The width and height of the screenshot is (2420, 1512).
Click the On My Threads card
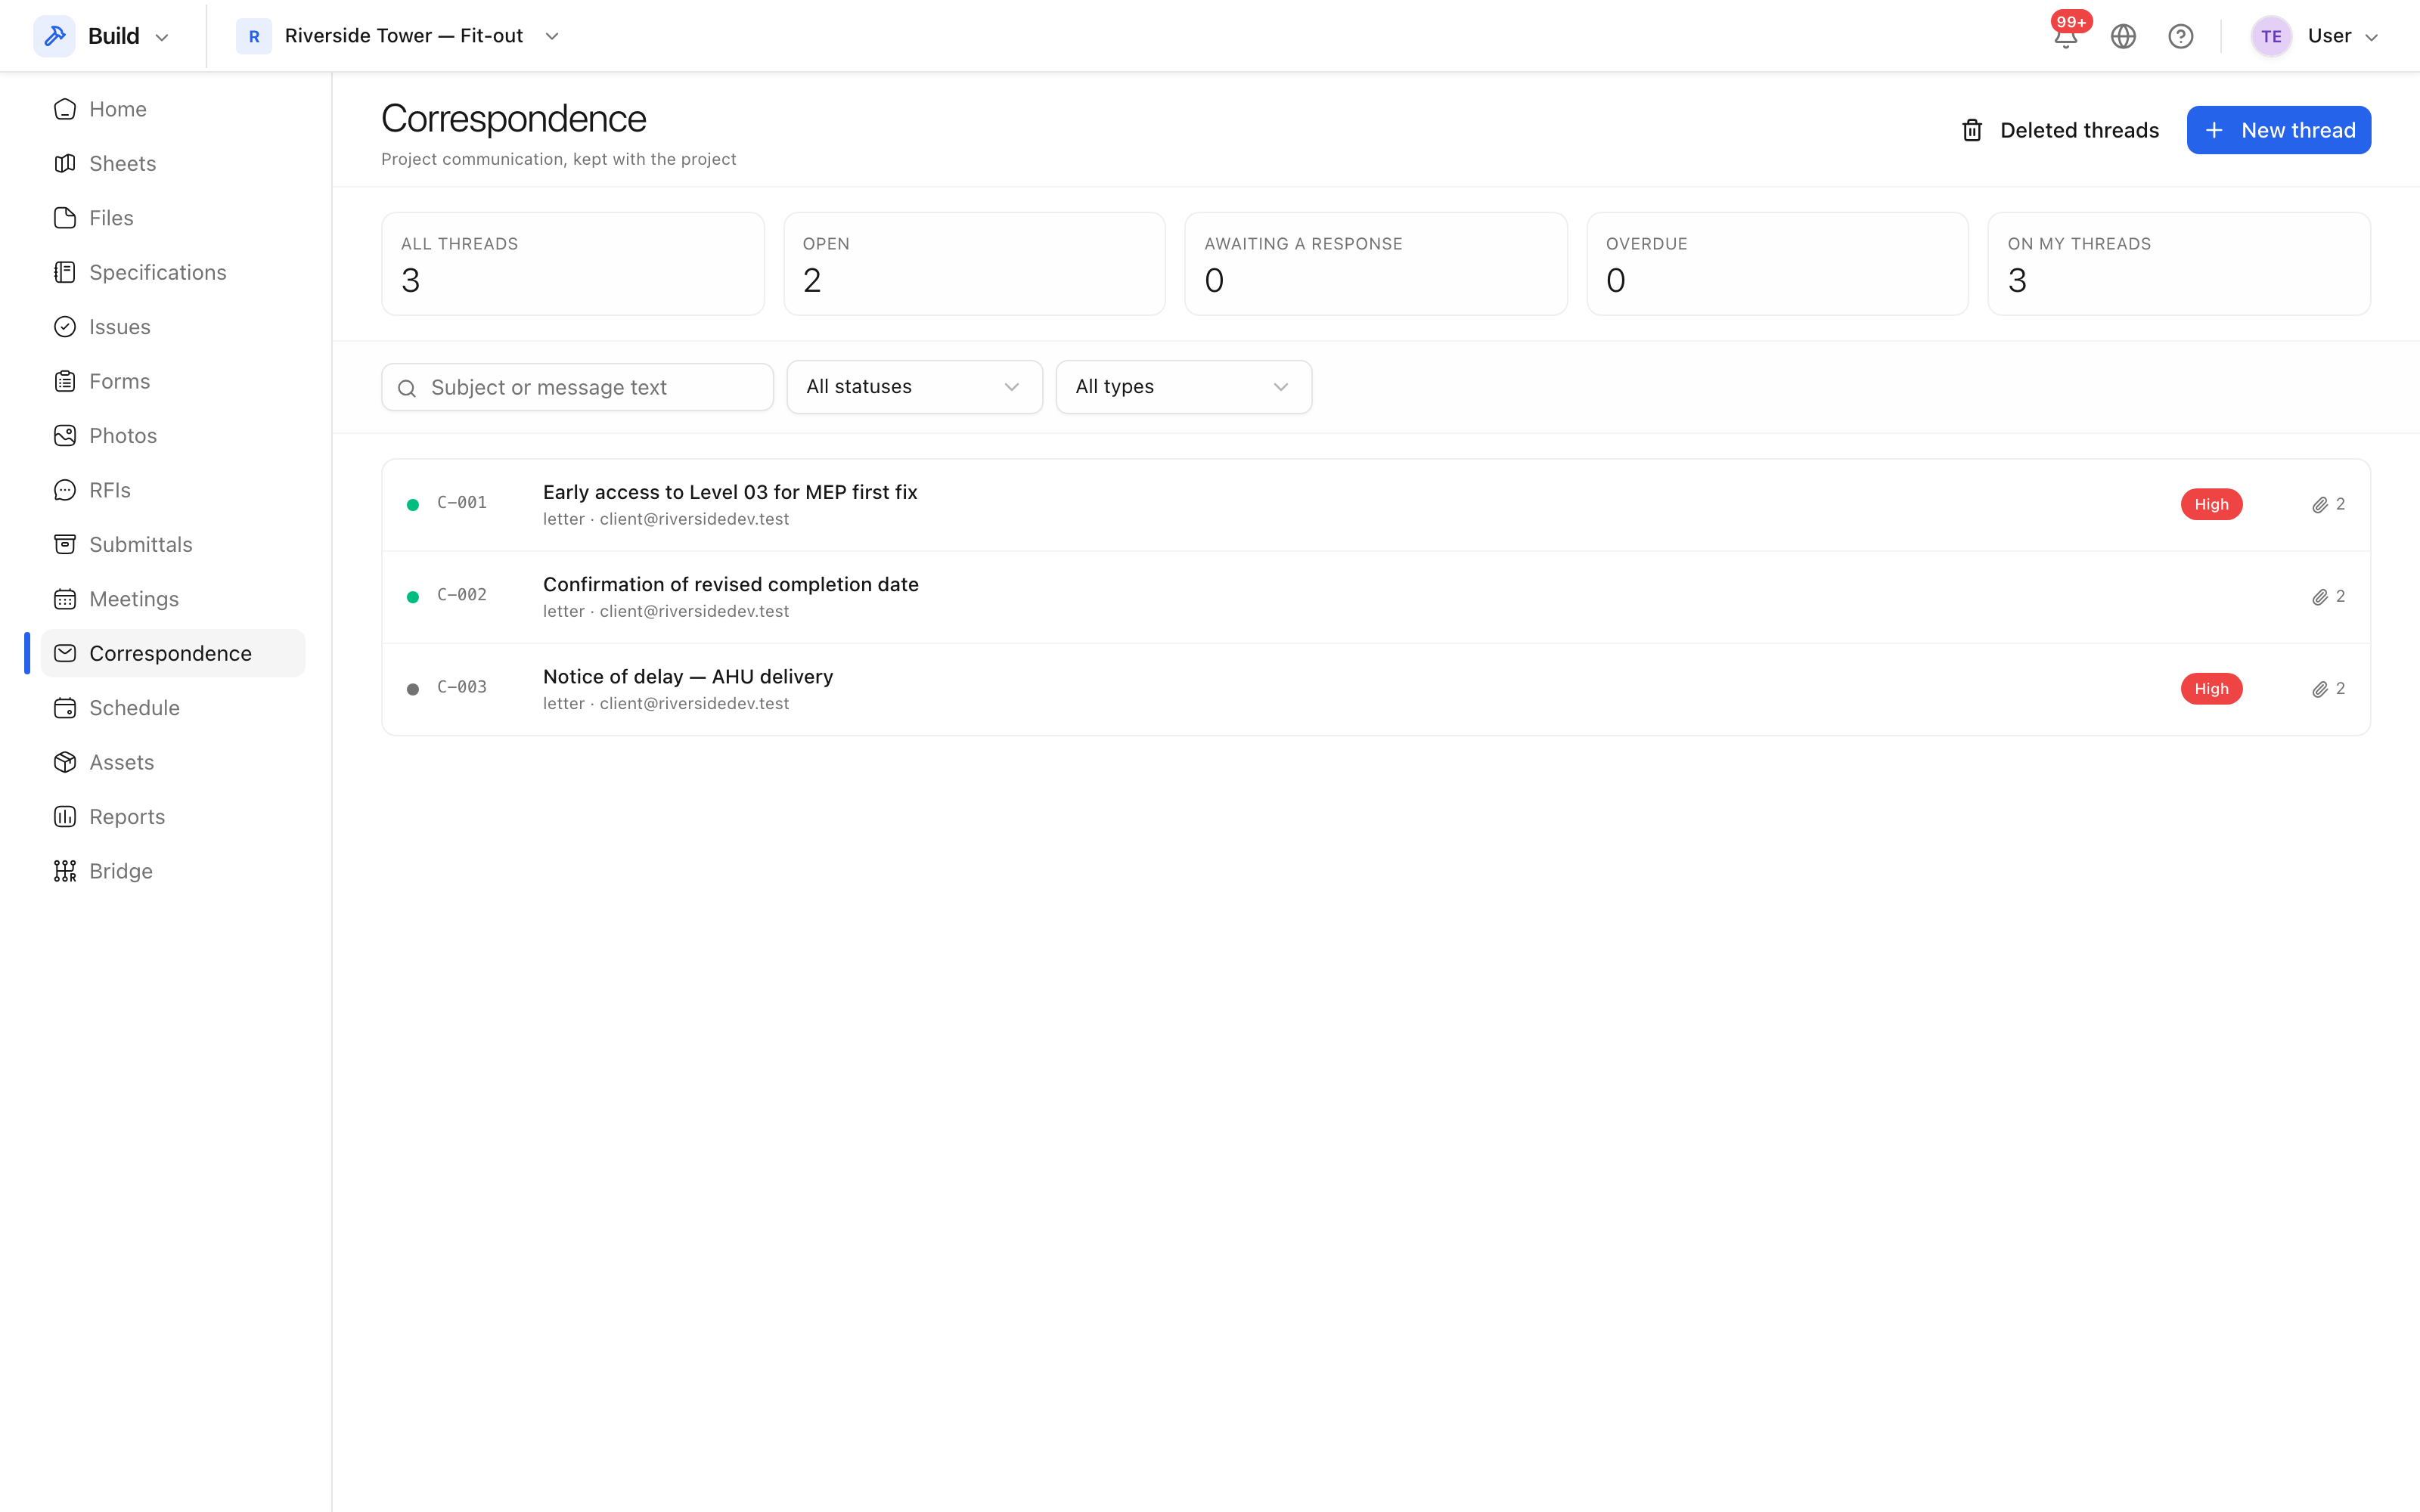coord(2179,264)
